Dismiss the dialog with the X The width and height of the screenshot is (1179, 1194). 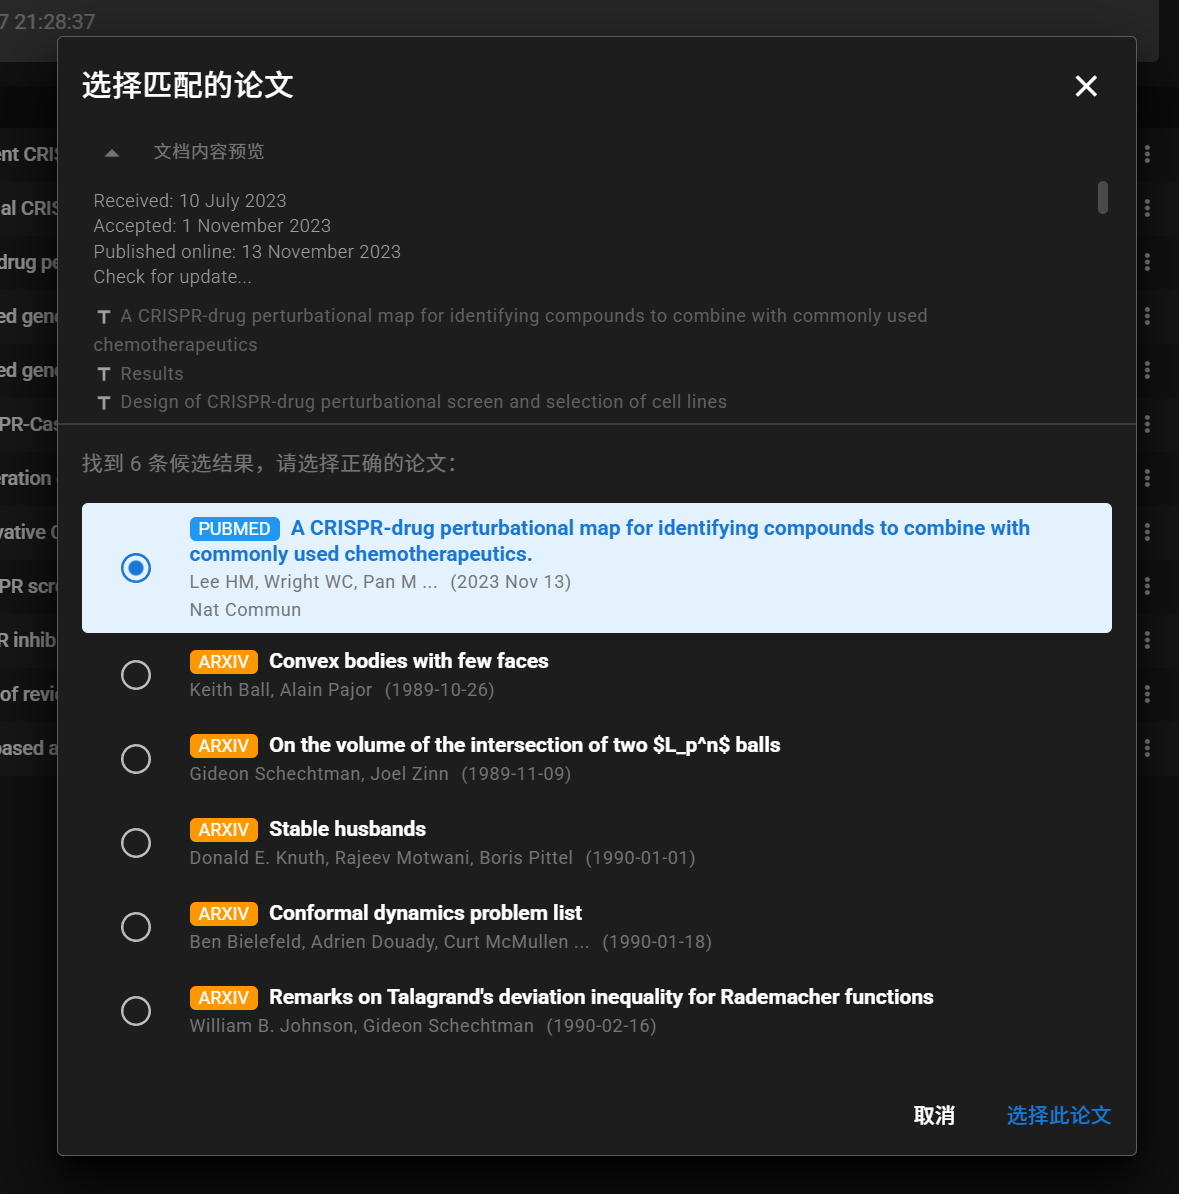point(1086,86)
